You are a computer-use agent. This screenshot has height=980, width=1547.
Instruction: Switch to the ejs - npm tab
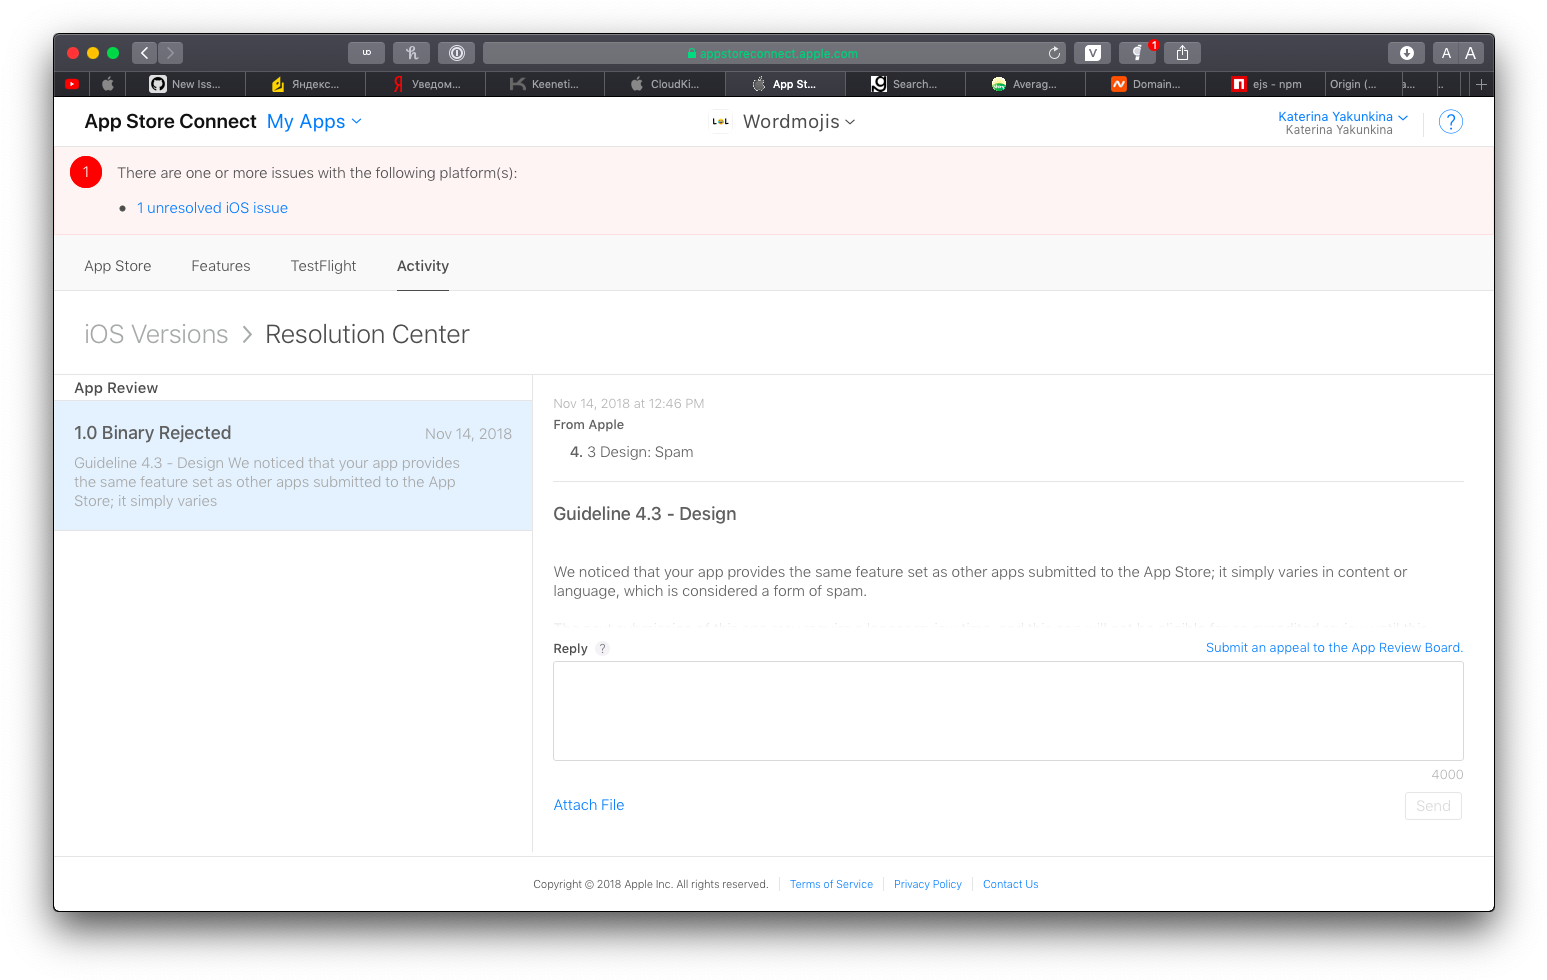[x=1265, y=84]
